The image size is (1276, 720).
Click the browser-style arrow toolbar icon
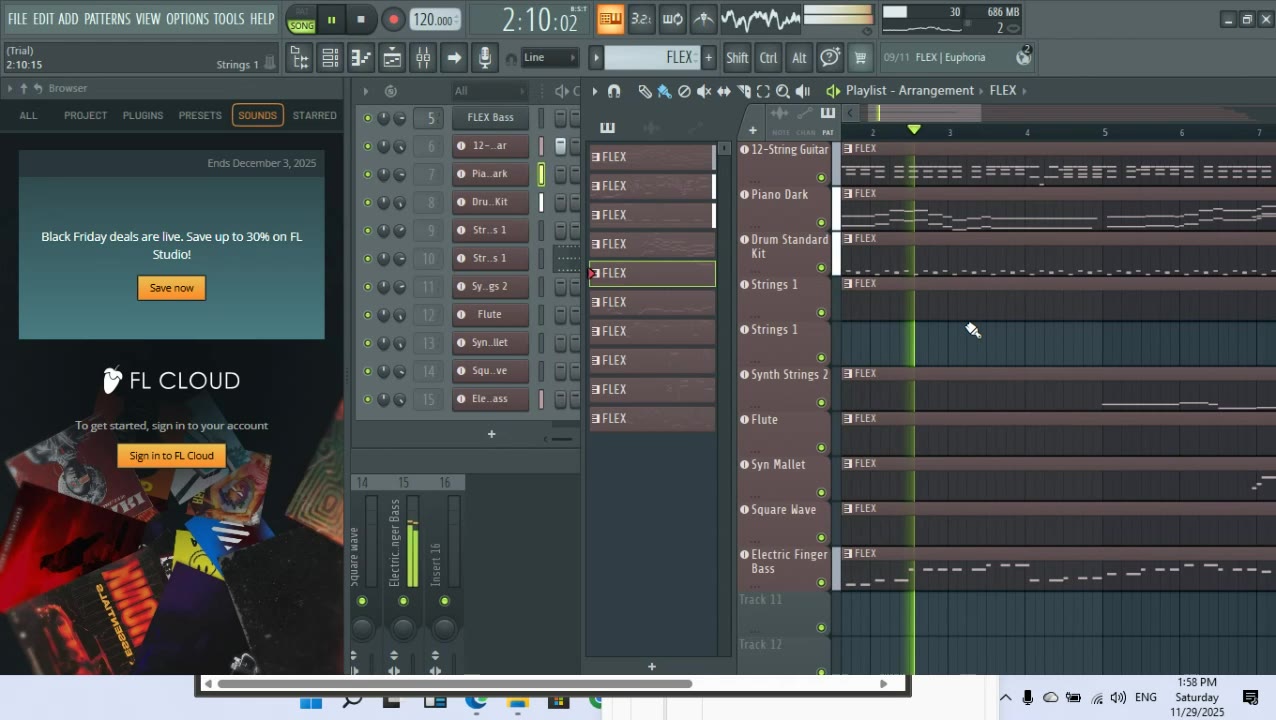coord(454,58)
